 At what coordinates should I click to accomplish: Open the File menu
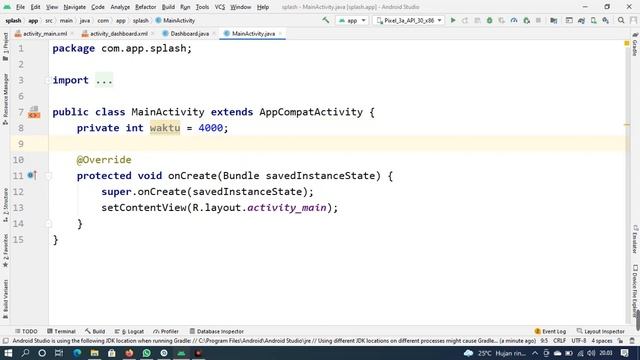click(20, 7)
